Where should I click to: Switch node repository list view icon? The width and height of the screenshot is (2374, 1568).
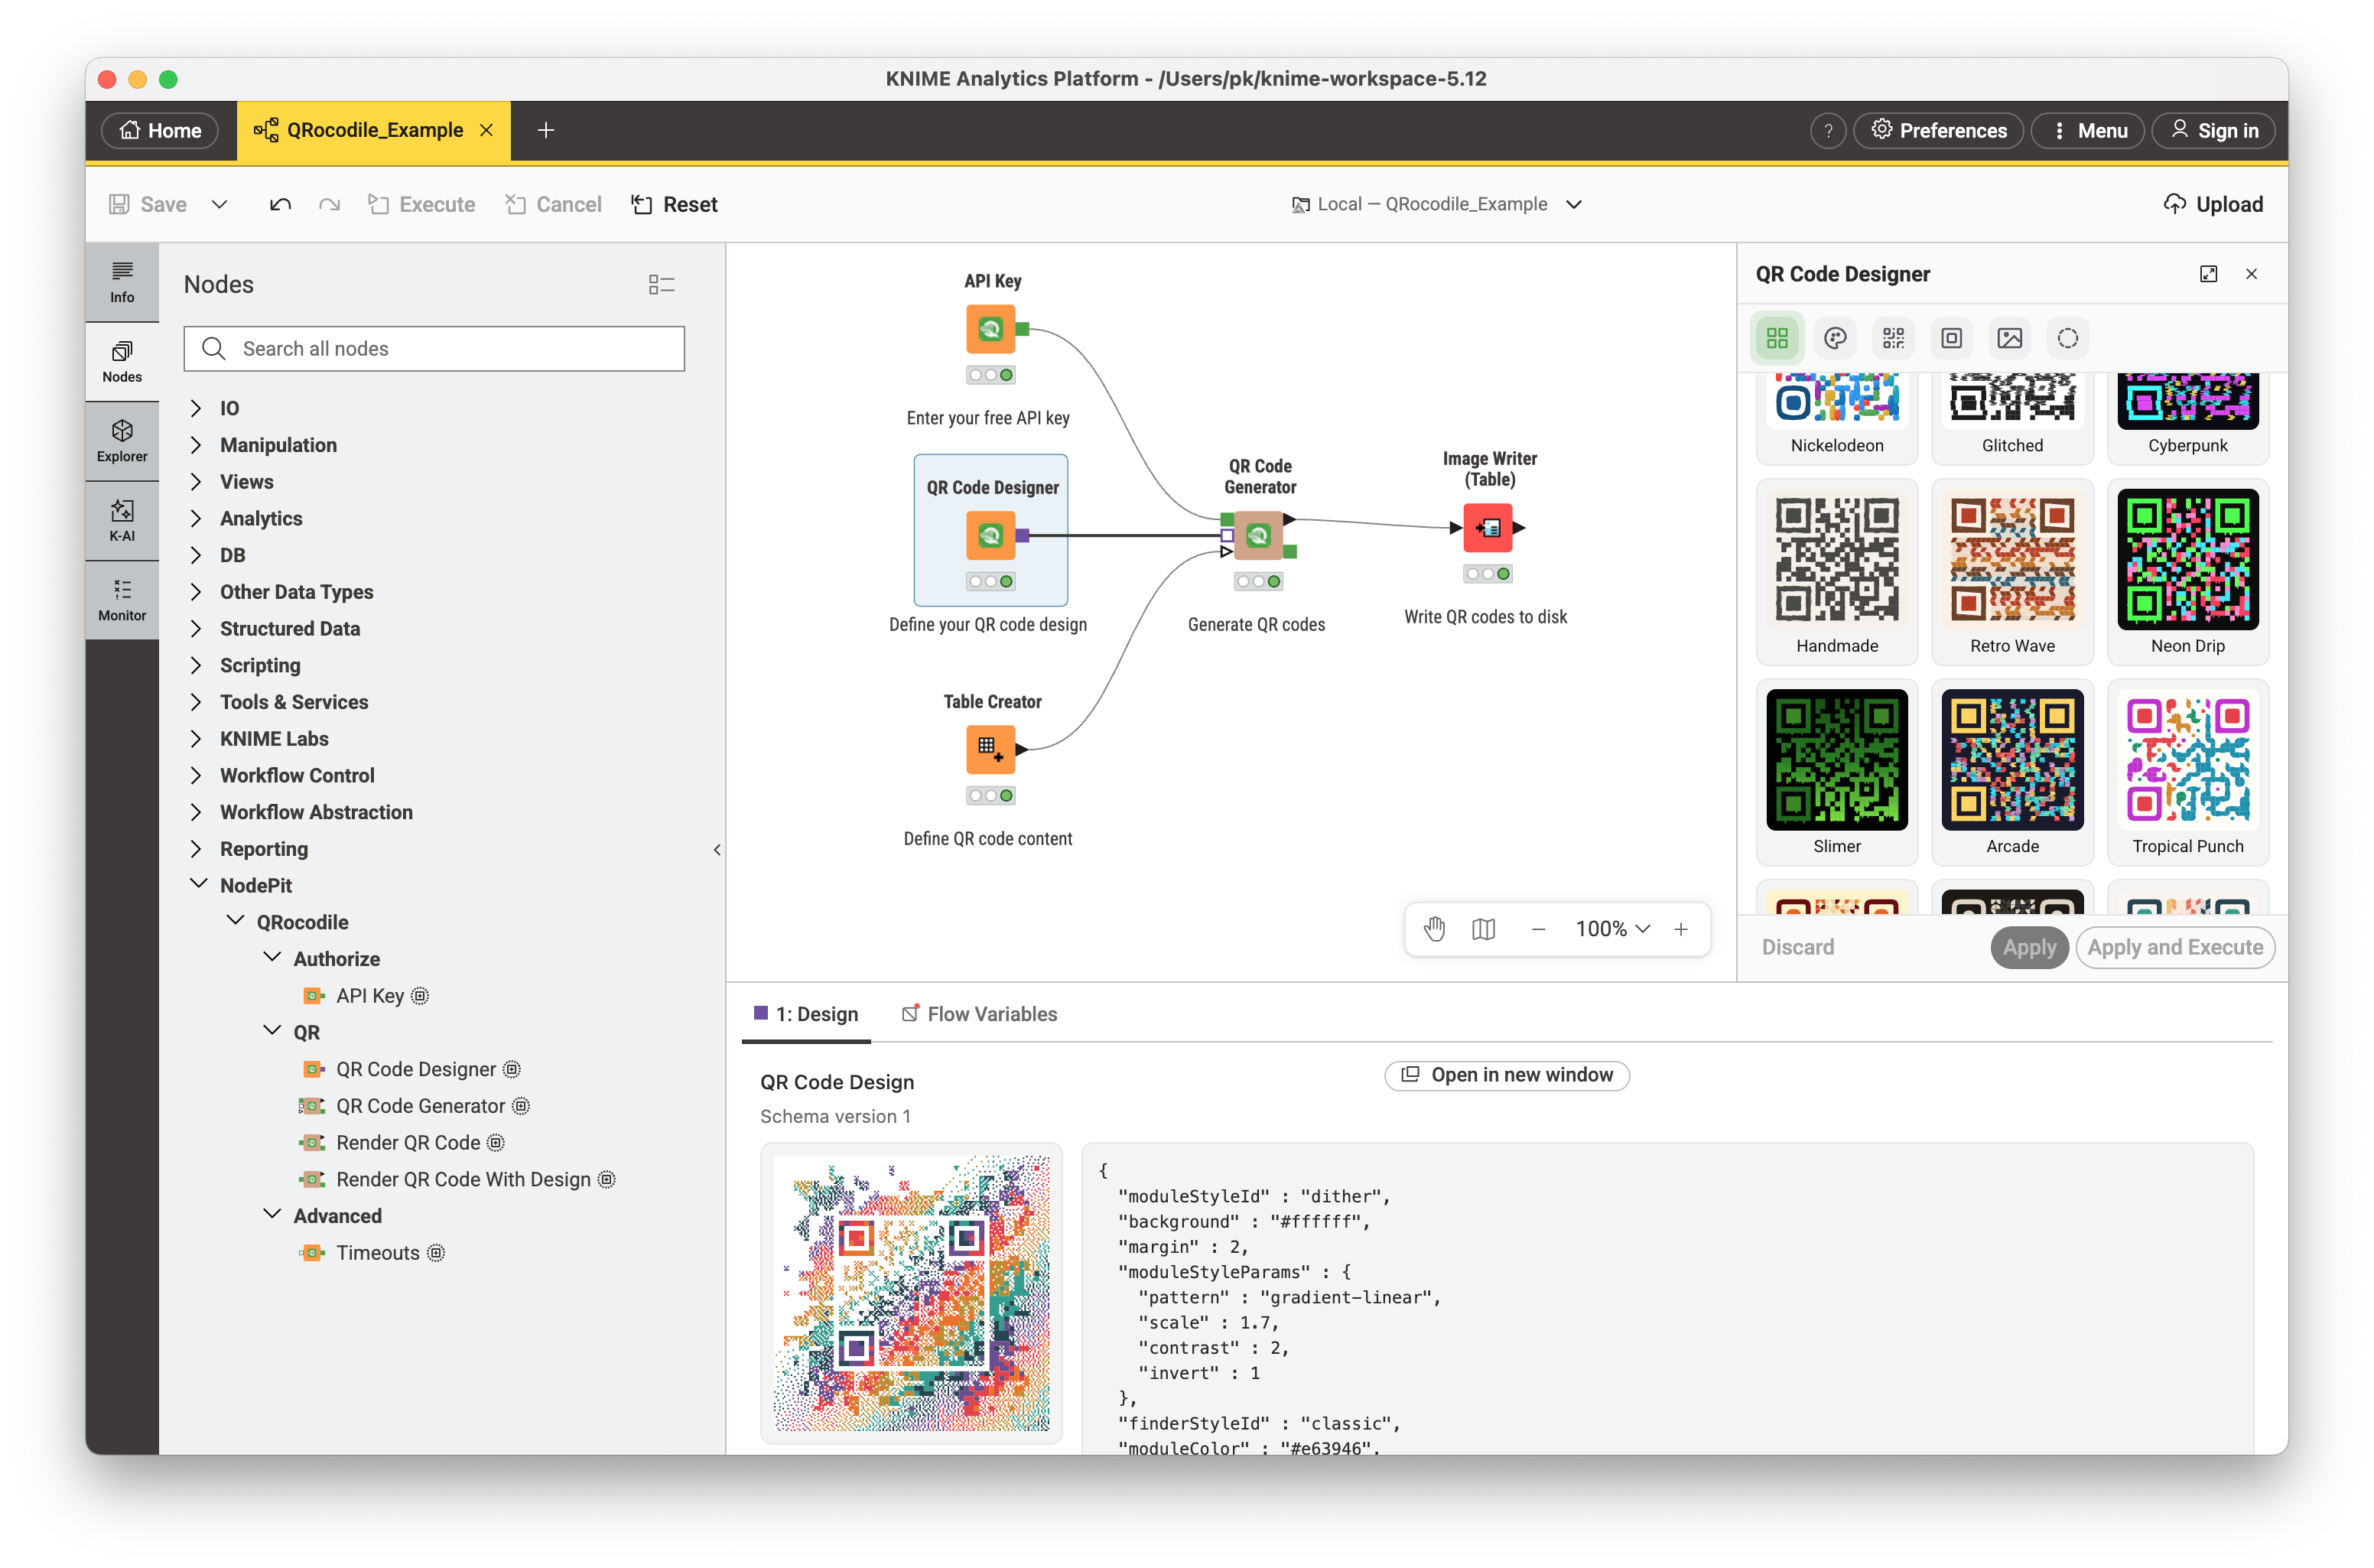click(661, 285)
